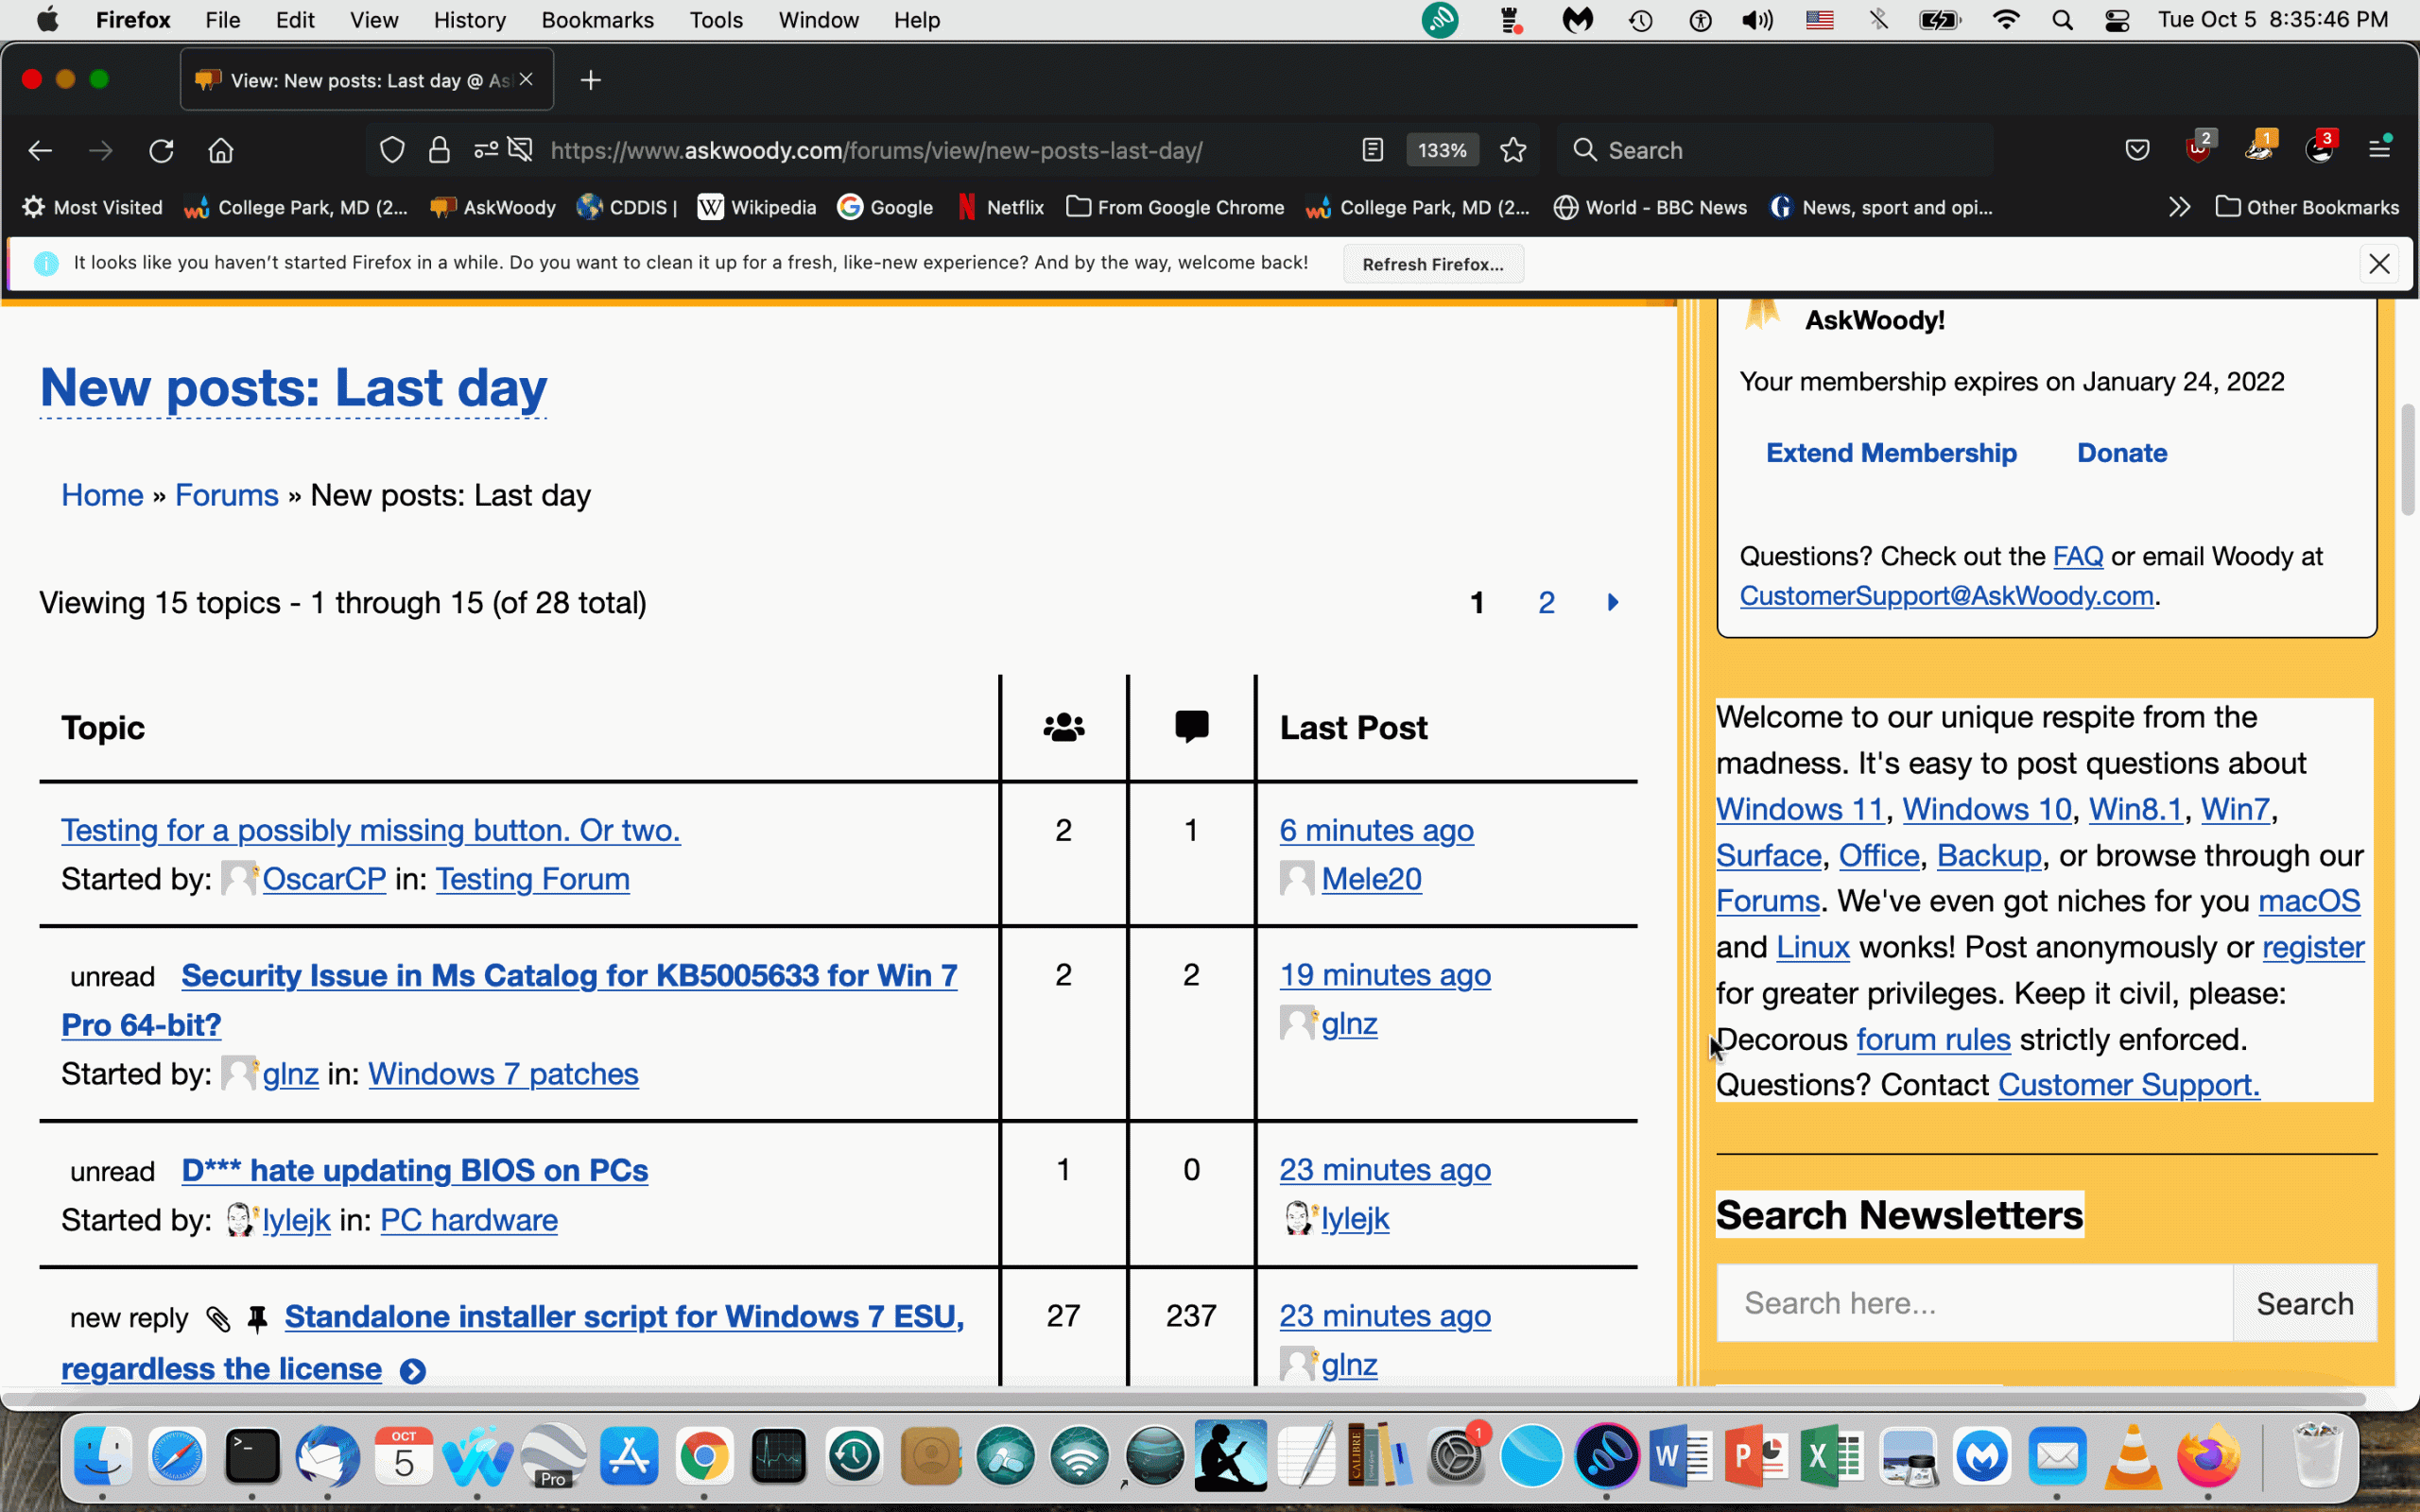Click the Refresh Firefox... button

tap(1432, 264)
